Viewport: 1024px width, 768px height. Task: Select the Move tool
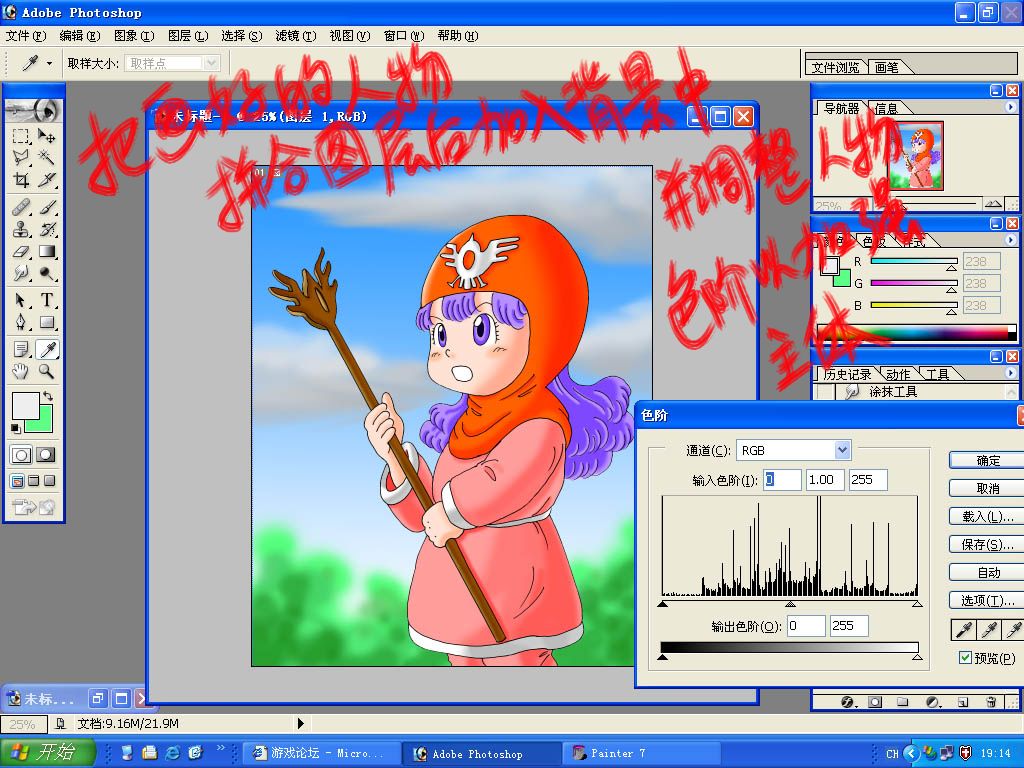(x=46, y=136)
